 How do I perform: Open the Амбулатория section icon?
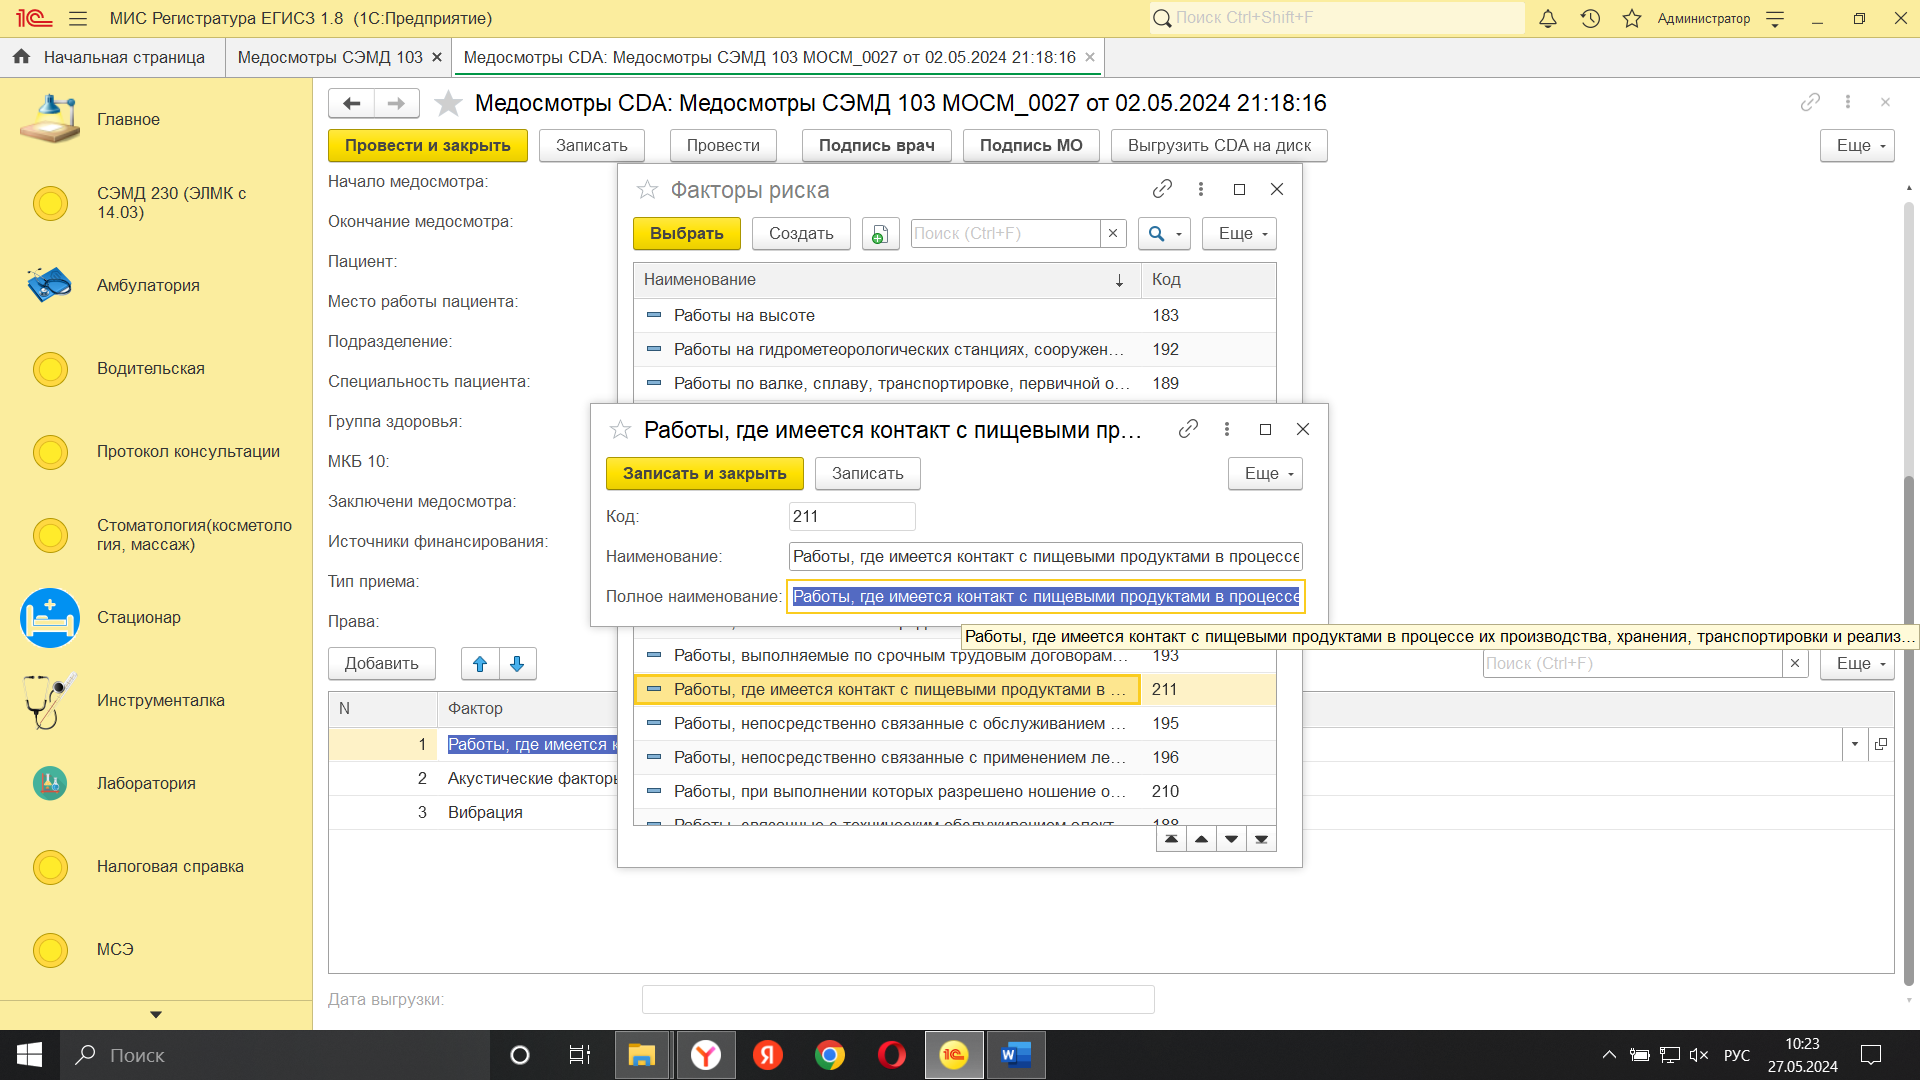pos(50,285)
